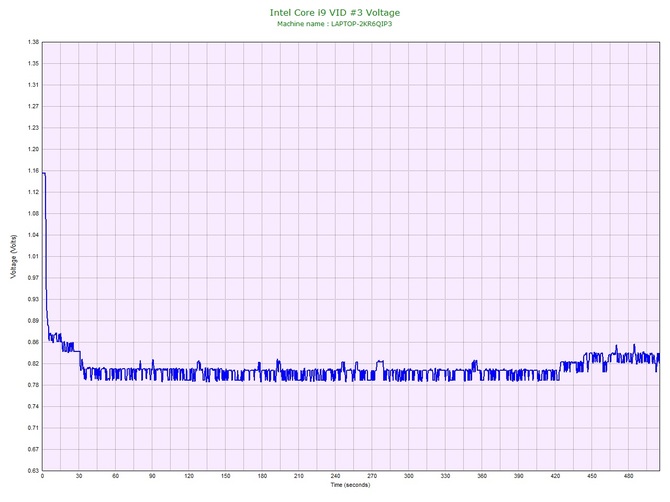
Task: Click the 1.16 y-axis tick value
Action: click(x=33, y=171)
